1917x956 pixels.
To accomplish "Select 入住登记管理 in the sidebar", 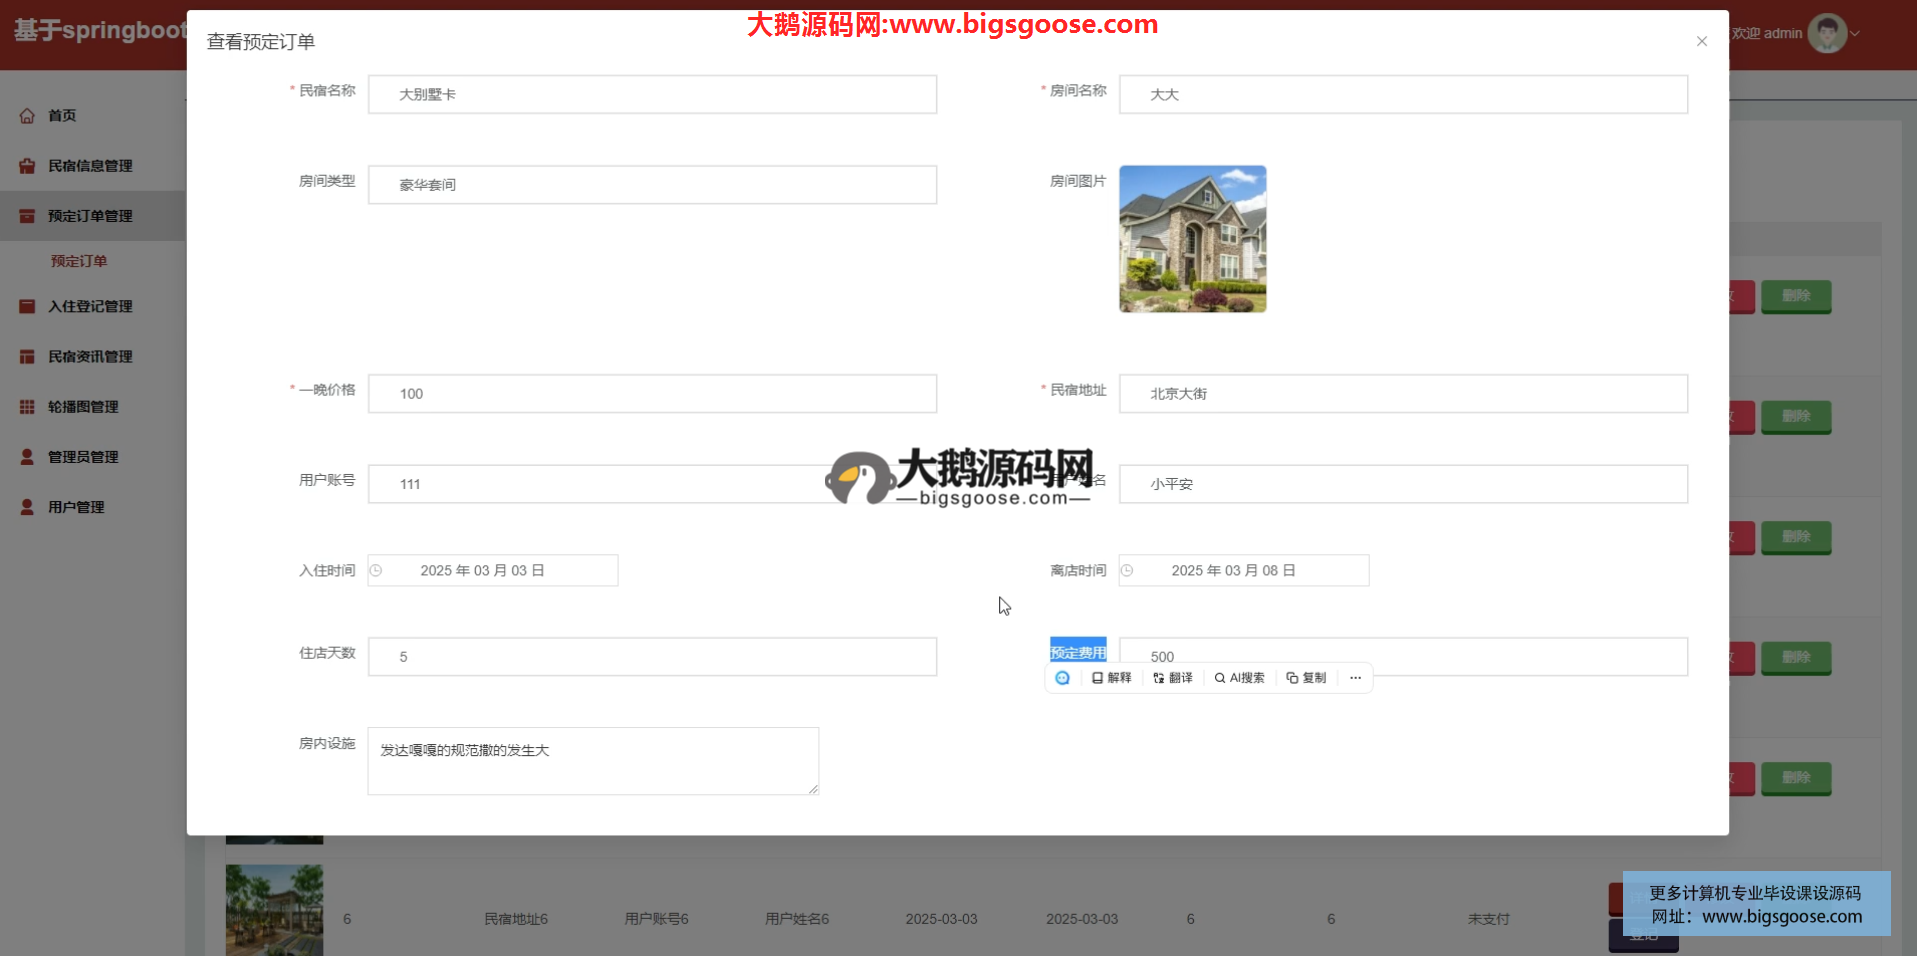I will coord(90,306).
